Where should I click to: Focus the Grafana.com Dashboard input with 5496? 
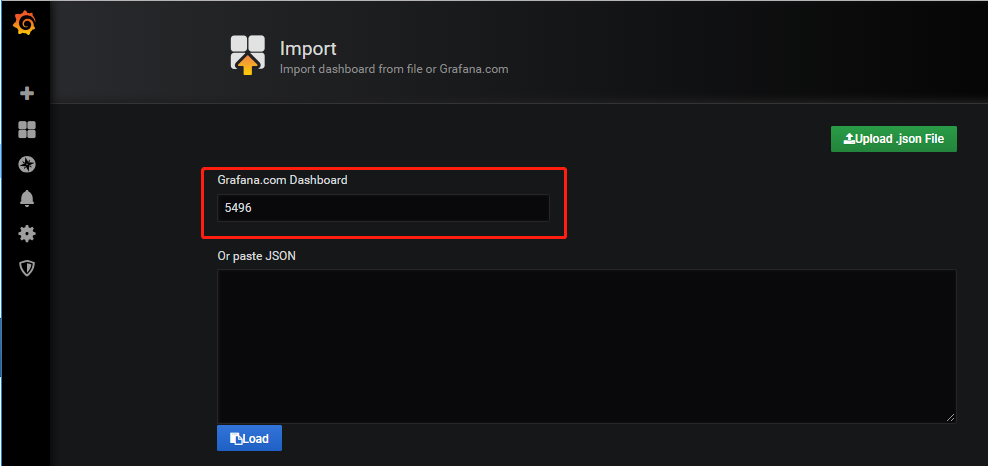[x=383, y=208]
